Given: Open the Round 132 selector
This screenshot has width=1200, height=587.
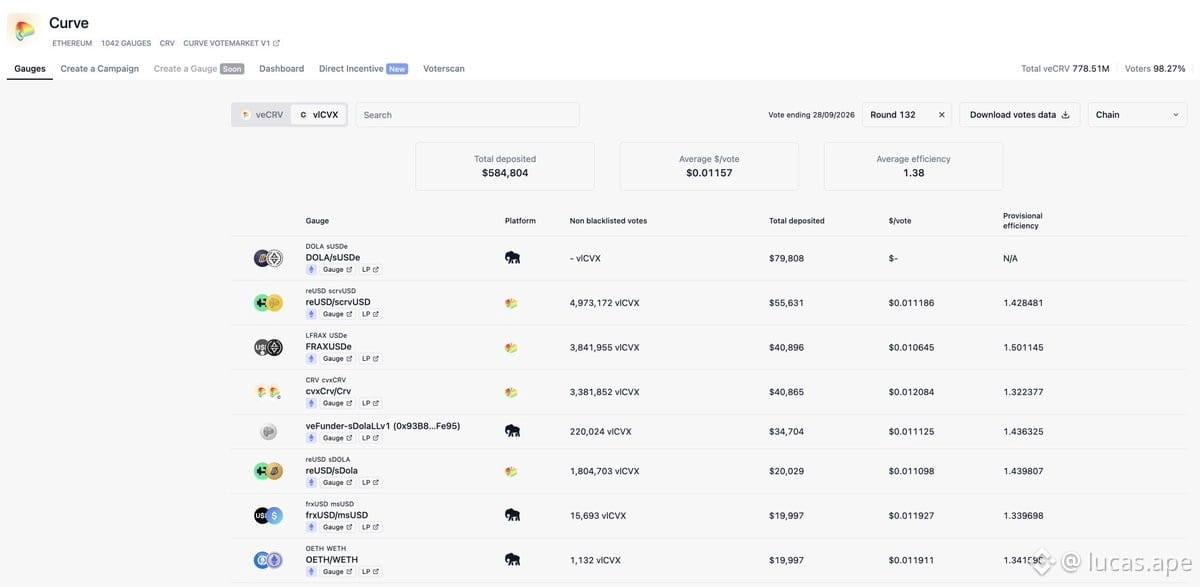Looking at the screenshot, I should pos(907,115).
